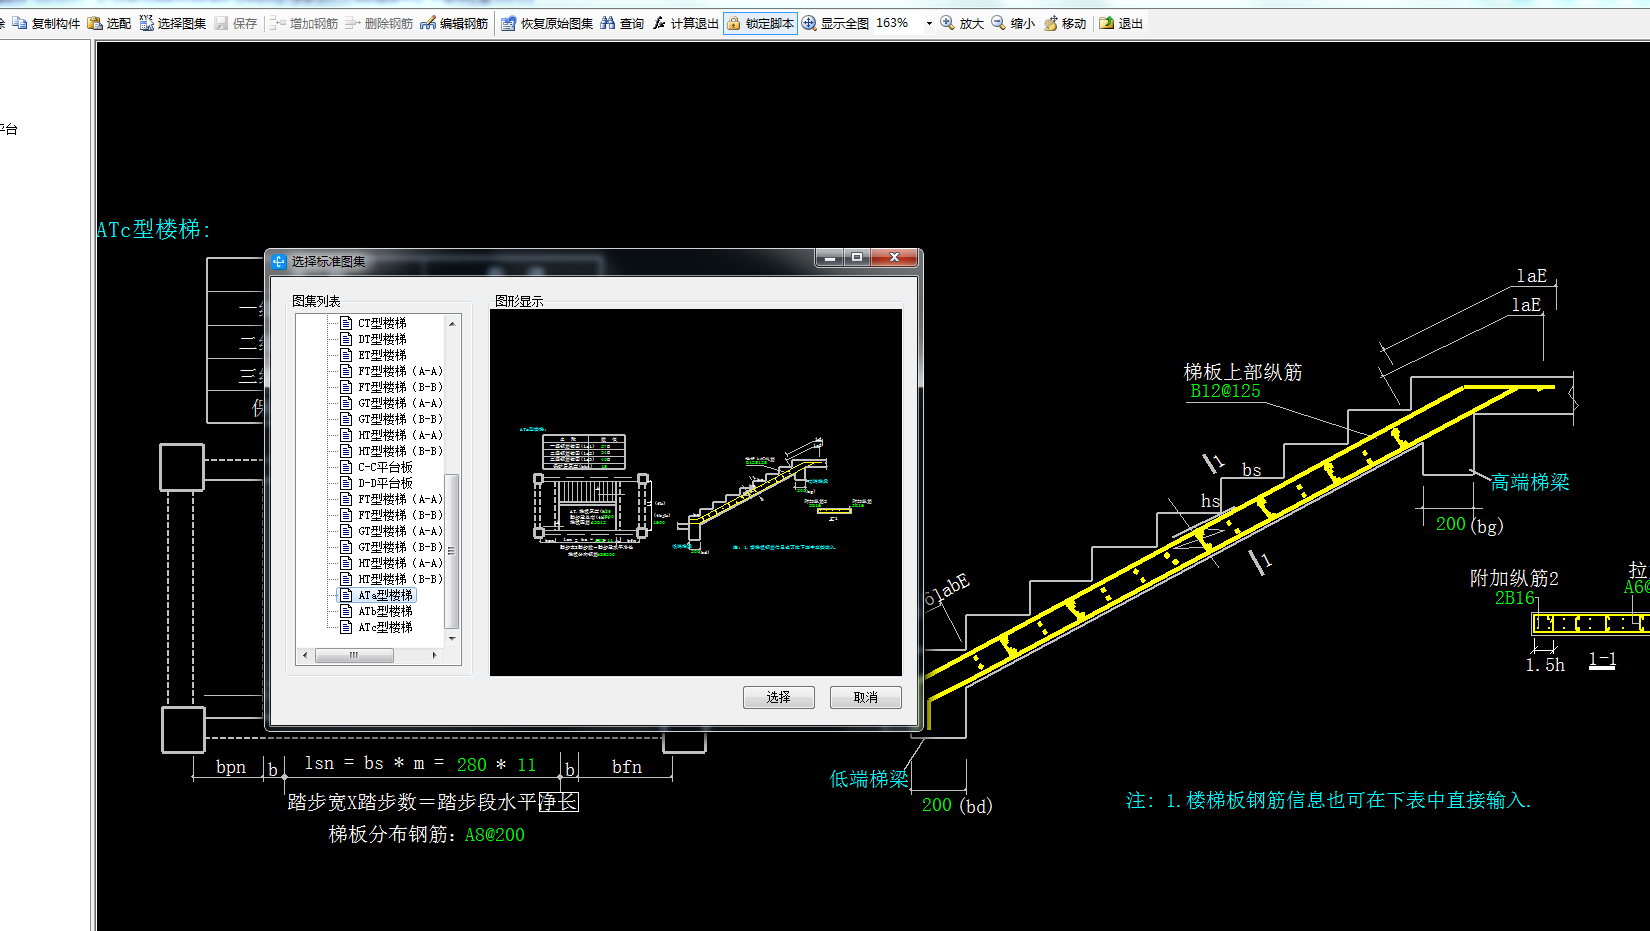This screenshot has height=931, width=1650.
Task: Toggle the 锁定脚本 lock script button
Action: click(760, 23)
